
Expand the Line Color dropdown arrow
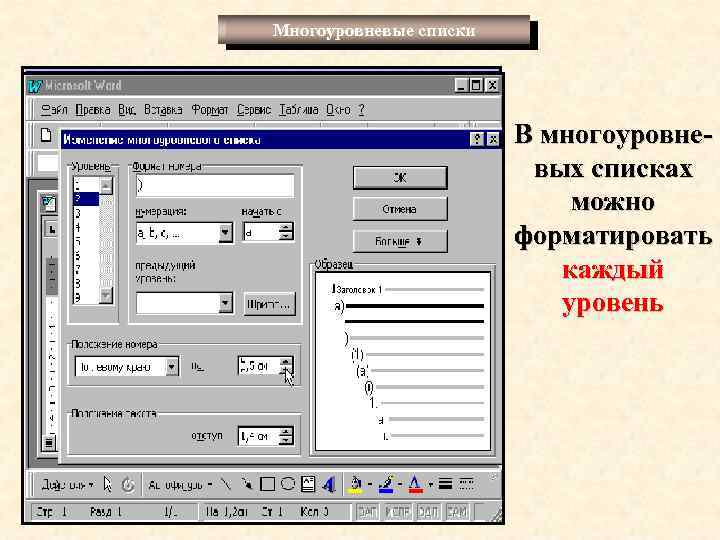400,484
